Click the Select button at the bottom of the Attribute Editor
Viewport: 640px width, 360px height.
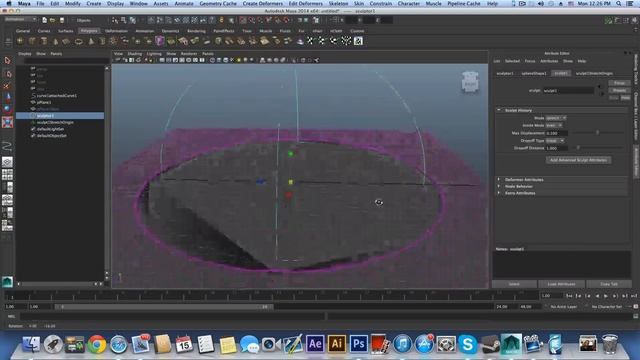pyautogui.click(x=514, y=284)
